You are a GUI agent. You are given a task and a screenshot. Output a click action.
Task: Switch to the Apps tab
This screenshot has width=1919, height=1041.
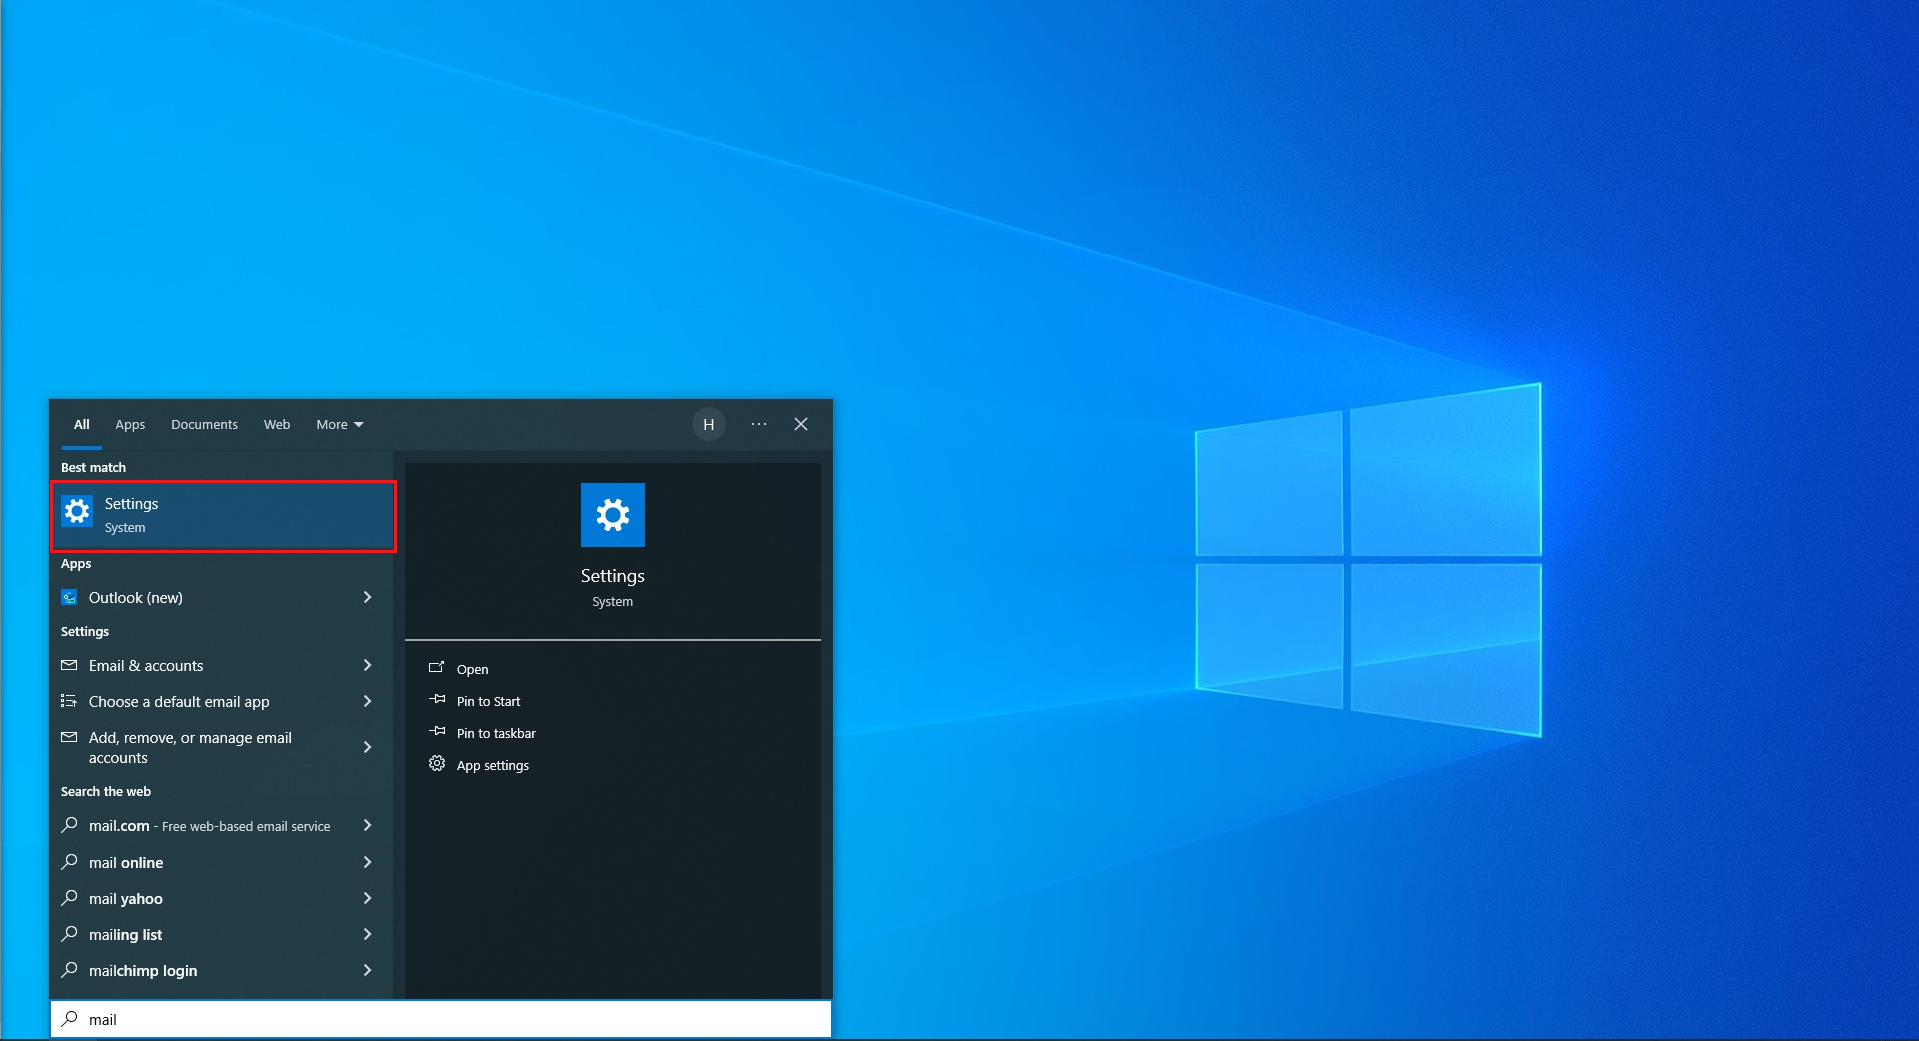130,424
